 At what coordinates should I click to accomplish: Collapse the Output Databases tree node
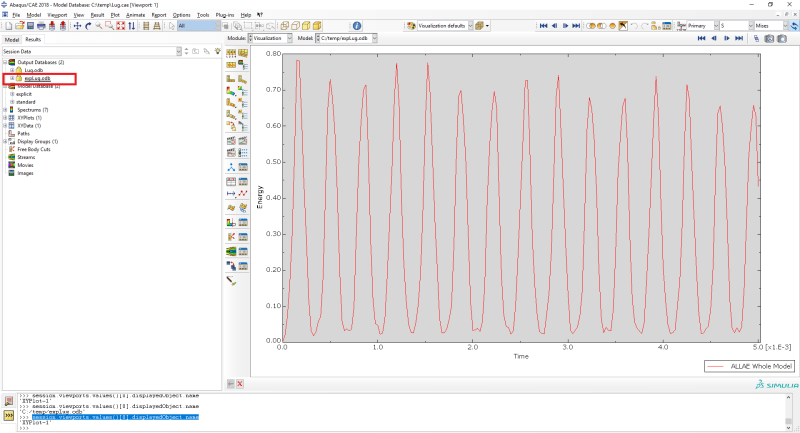coord(5,62)
